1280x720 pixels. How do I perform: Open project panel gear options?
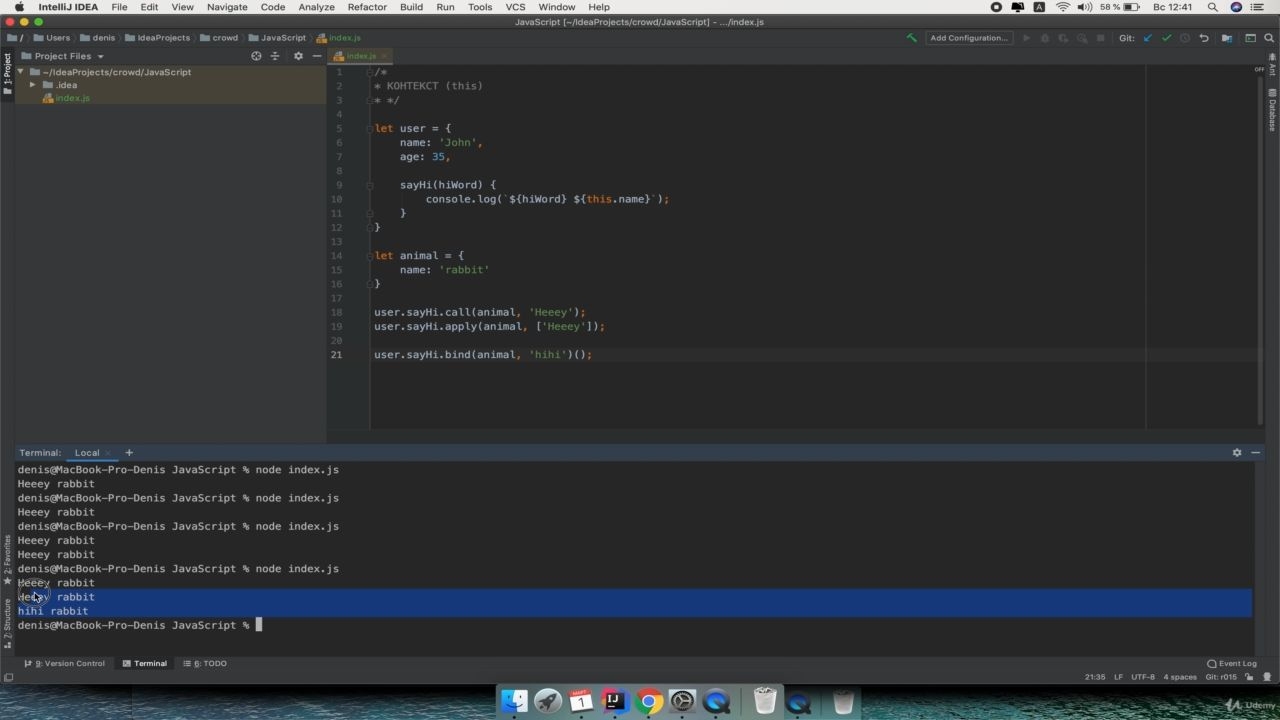pyautogui.click(x=298, y=56)
